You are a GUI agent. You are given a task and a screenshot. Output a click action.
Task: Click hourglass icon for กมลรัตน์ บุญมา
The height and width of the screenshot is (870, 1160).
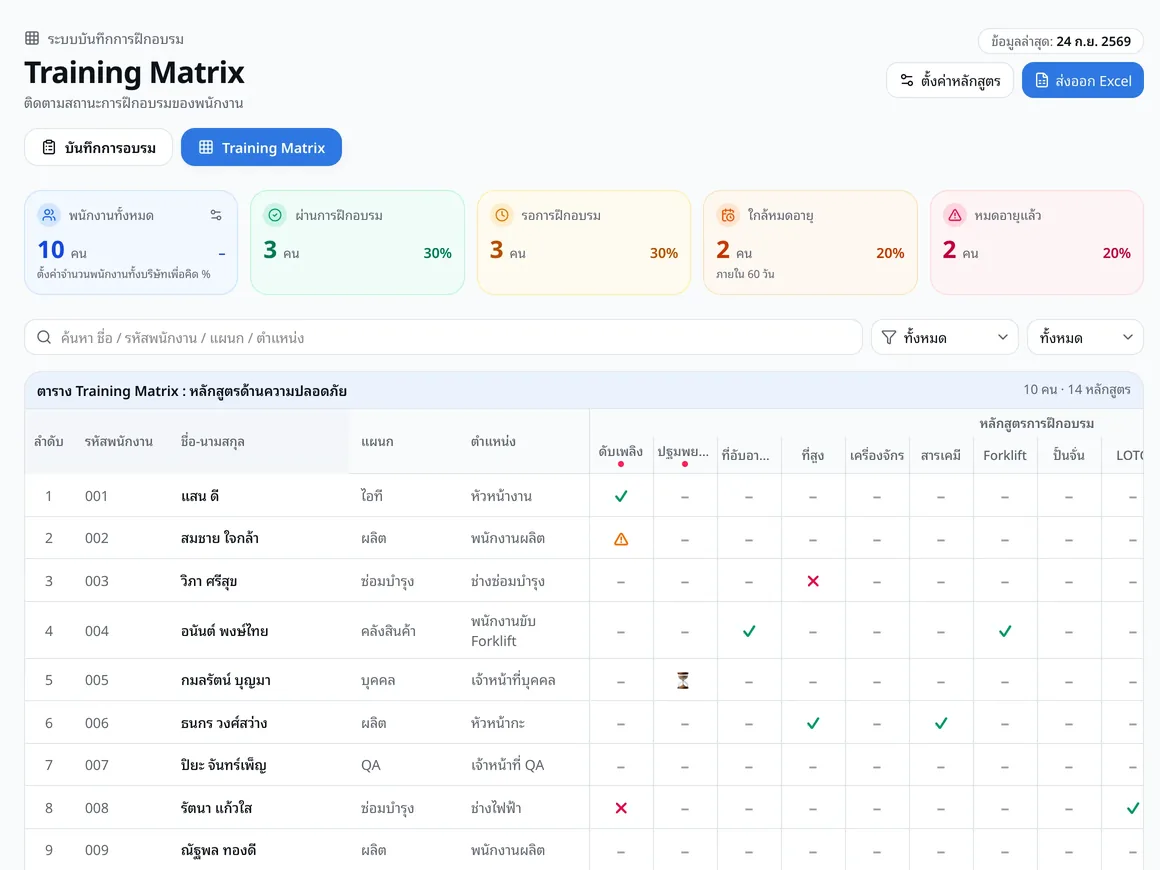[684, 681]
